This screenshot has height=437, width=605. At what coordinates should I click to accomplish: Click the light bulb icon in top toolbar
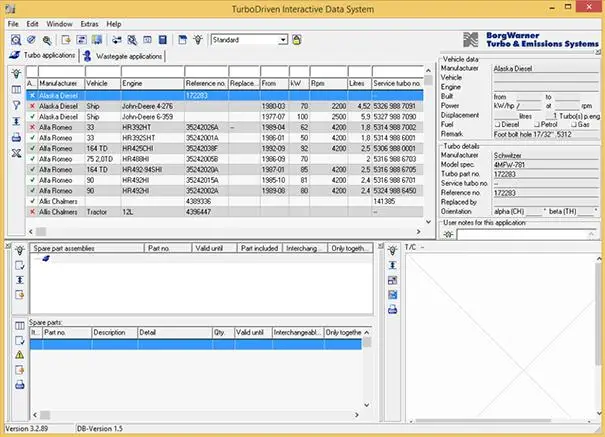199,40
